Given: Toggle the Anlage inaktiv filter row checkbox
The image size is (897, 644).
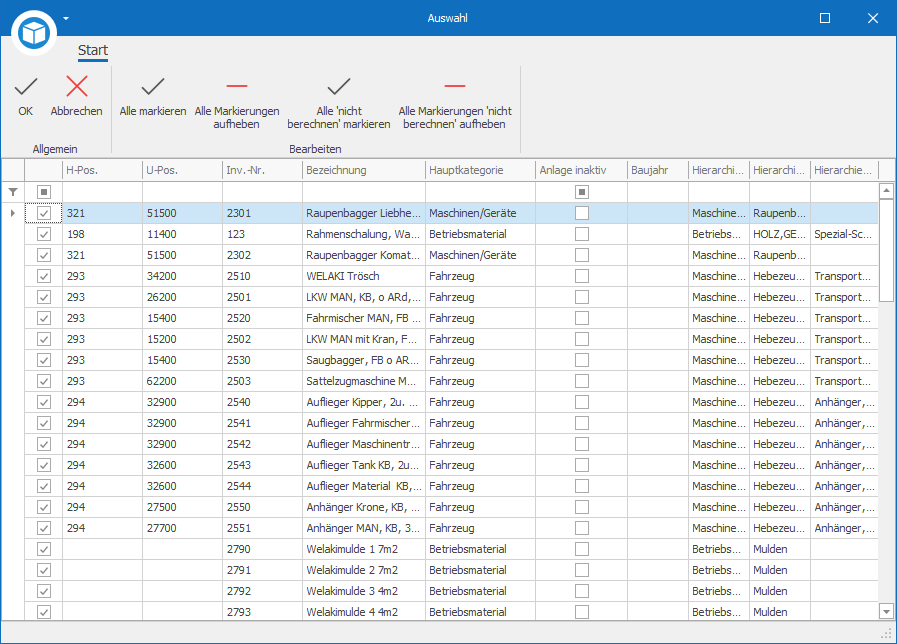Looking at the screenshot, I should (x=582, y=192).
